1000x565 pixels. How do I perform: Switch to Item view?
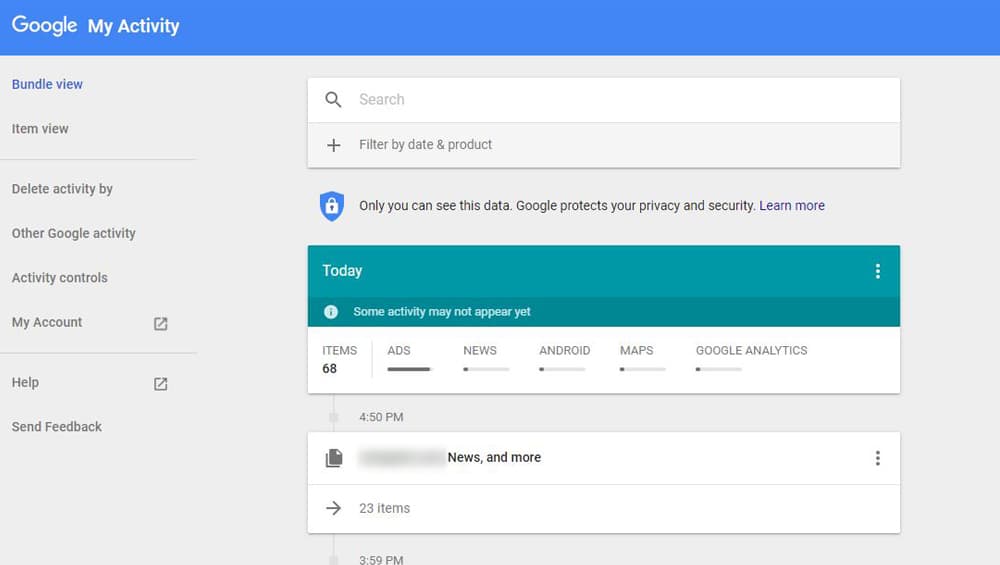point(40,129)
